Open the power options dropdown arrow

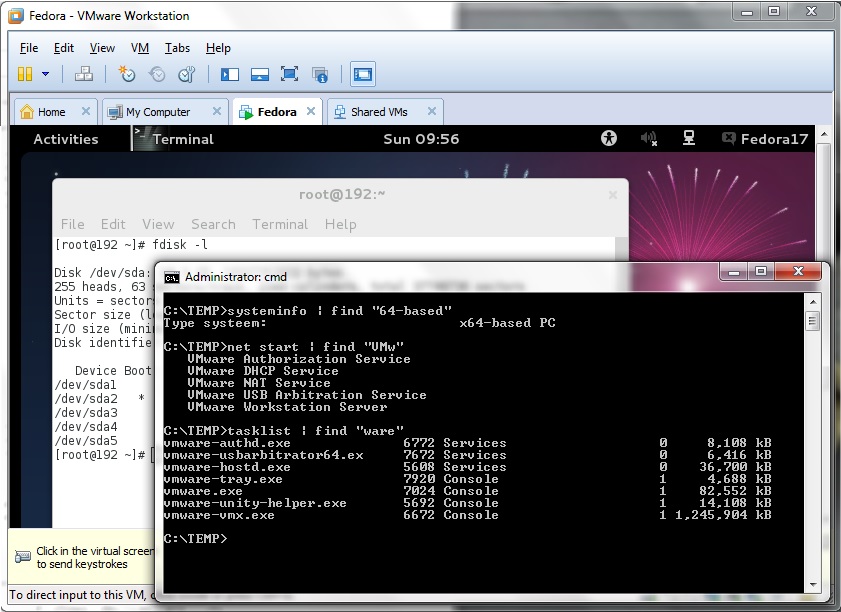coord(46,74)
